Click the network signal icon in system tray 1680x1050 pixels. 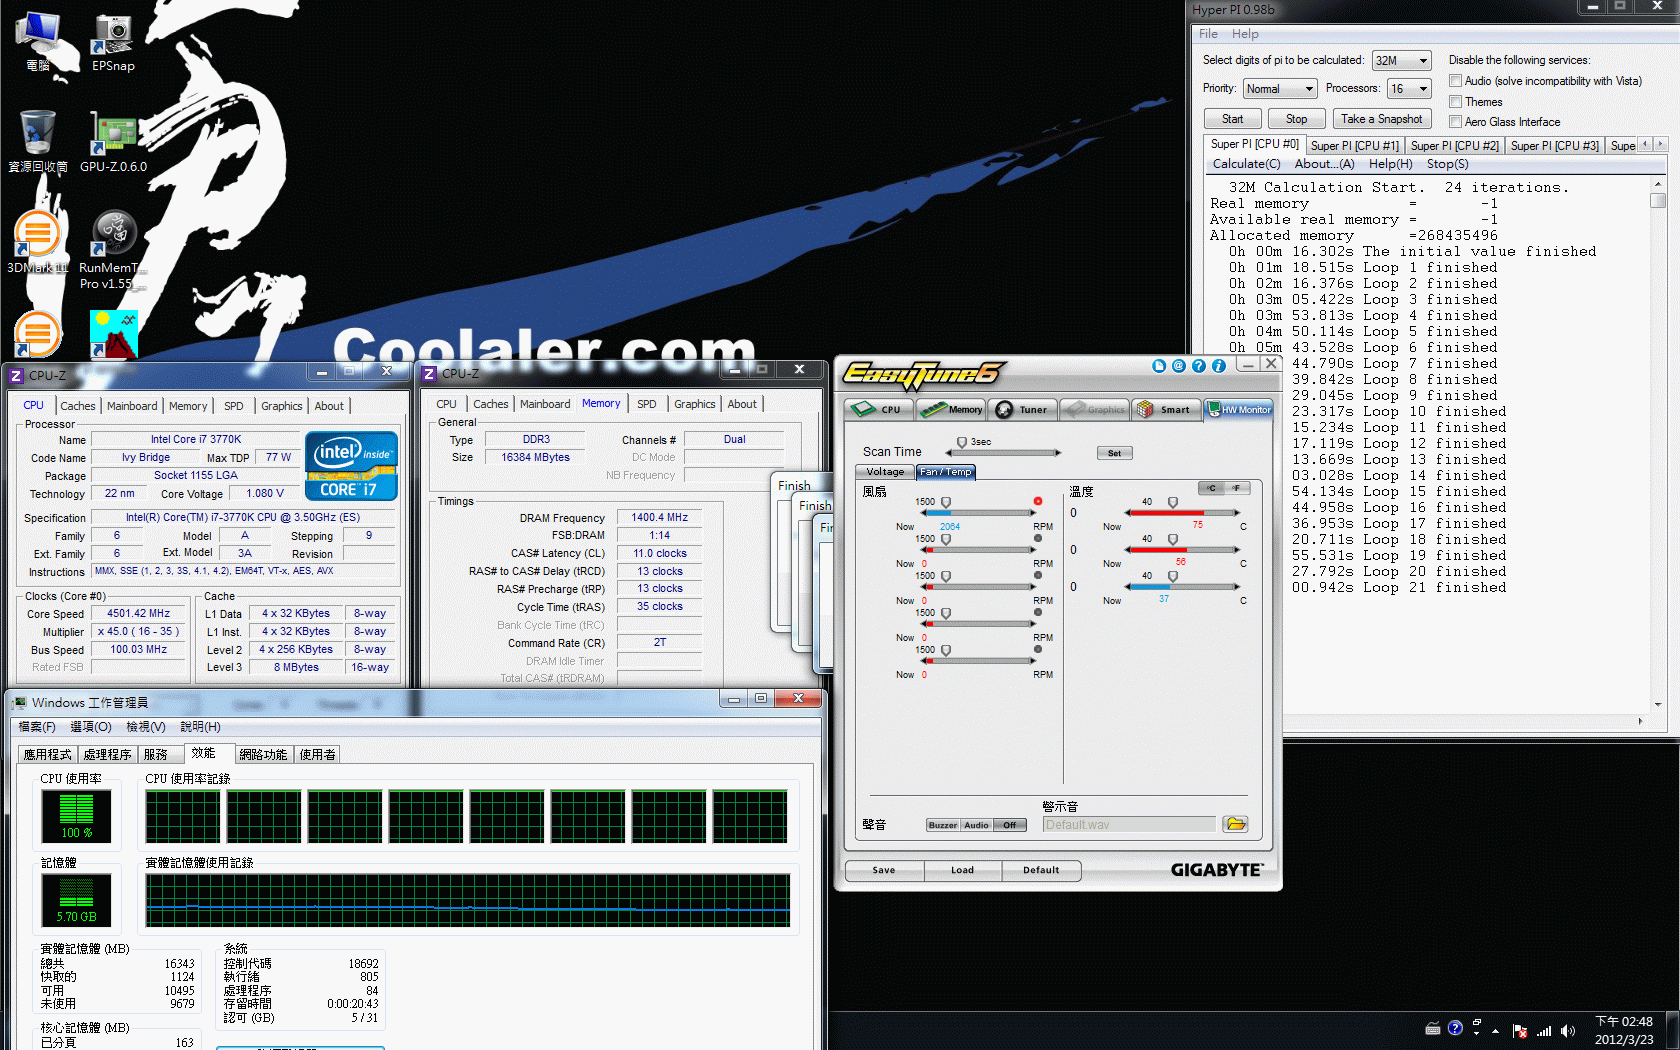coord(1544,1030)
